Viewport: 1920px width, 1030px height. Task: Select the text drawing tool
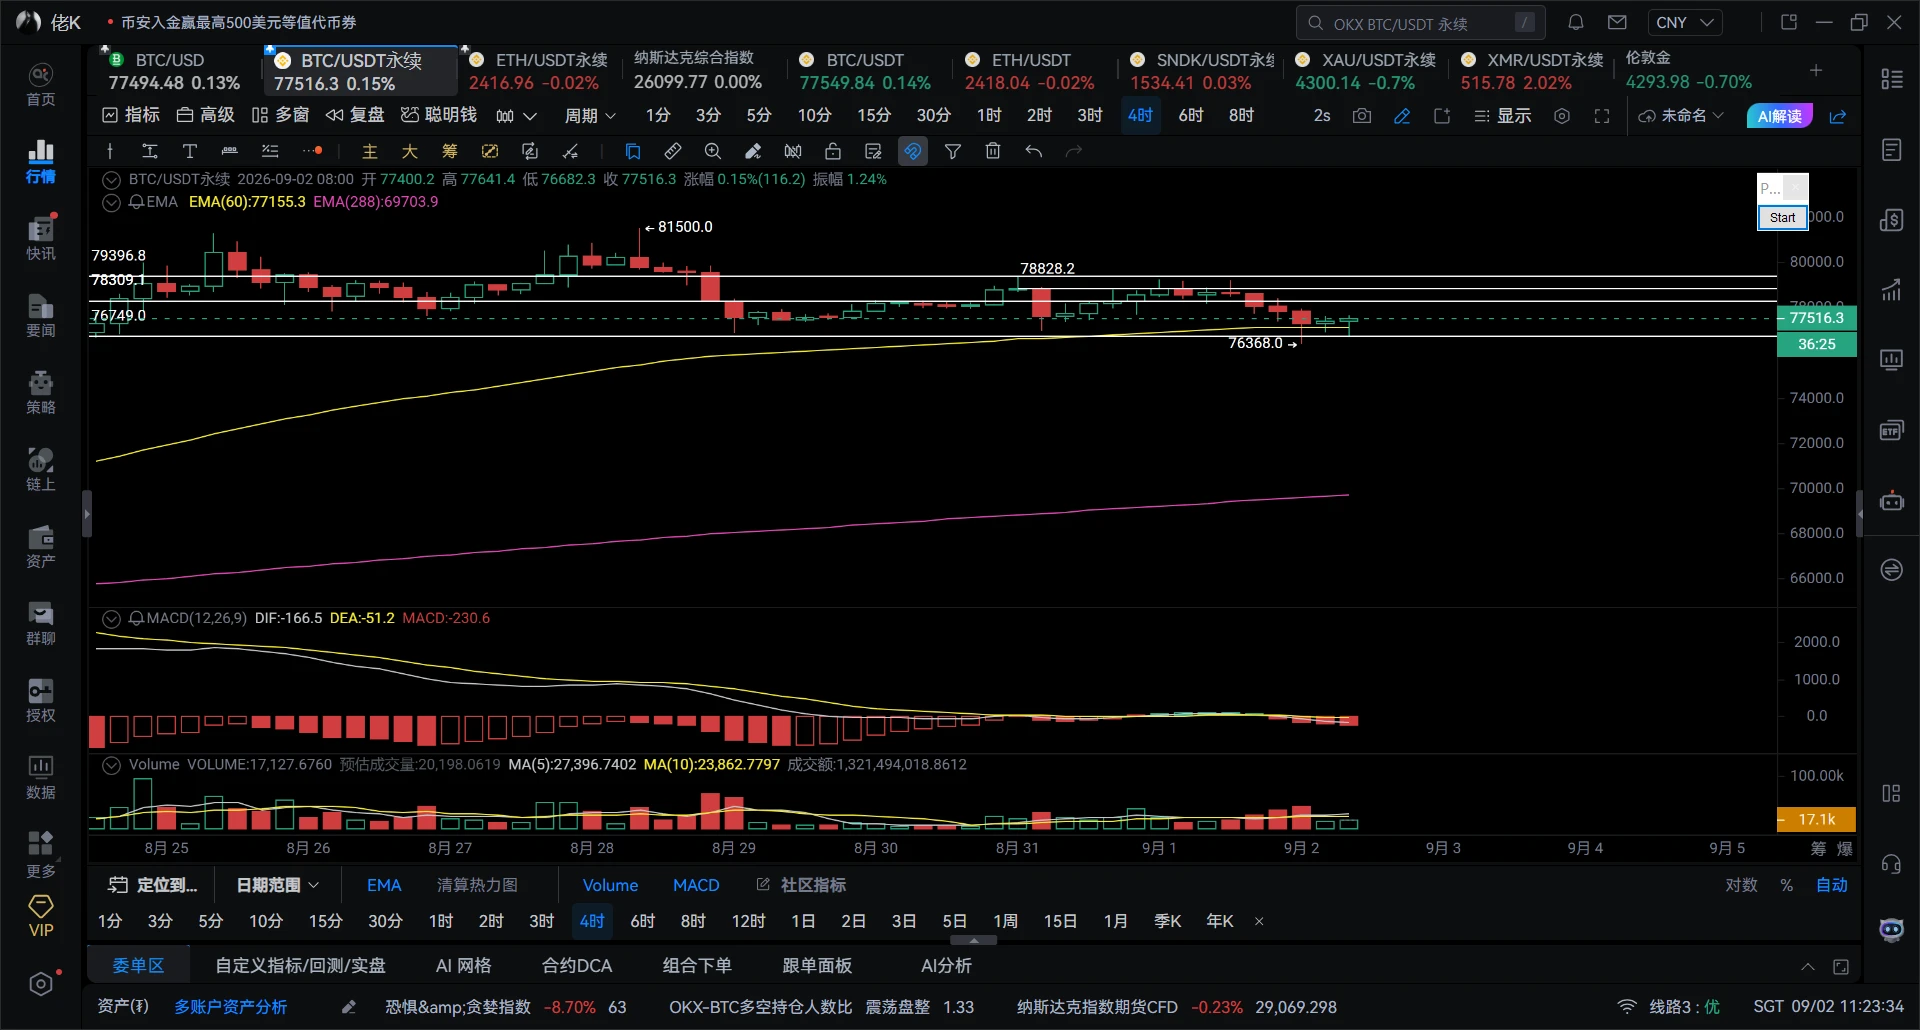pyautogui.click(x=189, y=151)
